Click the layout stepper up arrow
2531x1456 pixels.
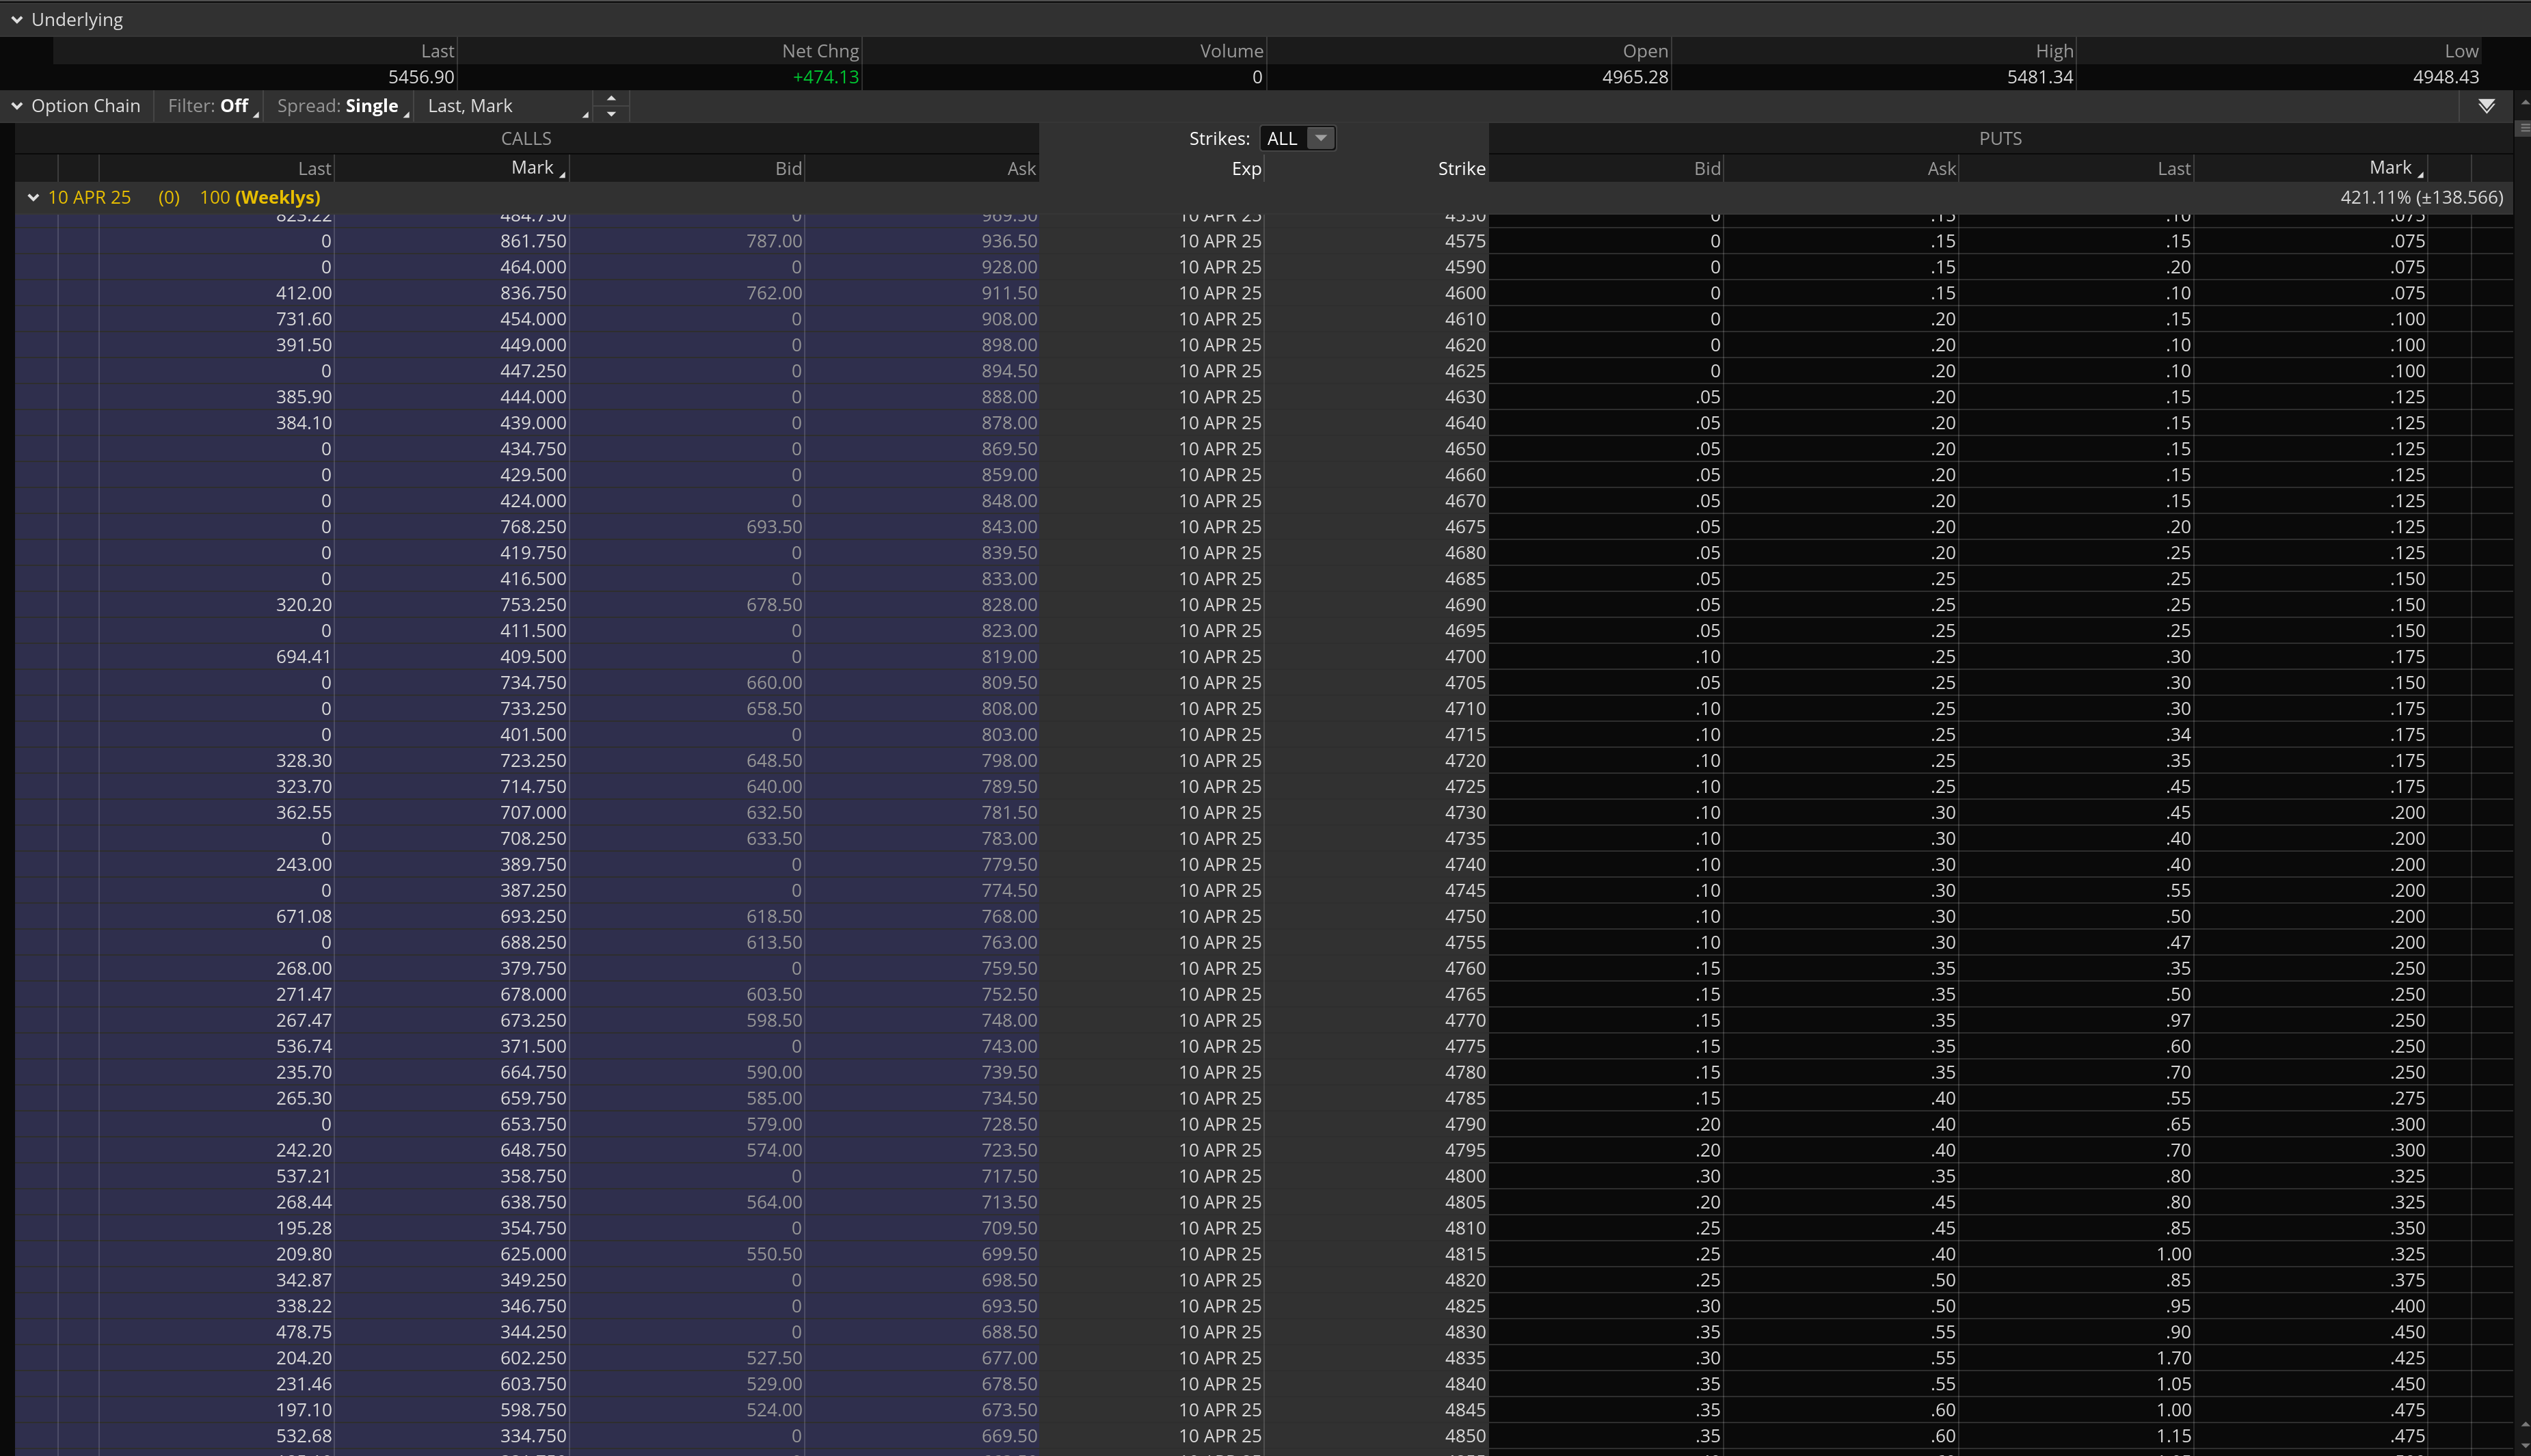(611, 98)
